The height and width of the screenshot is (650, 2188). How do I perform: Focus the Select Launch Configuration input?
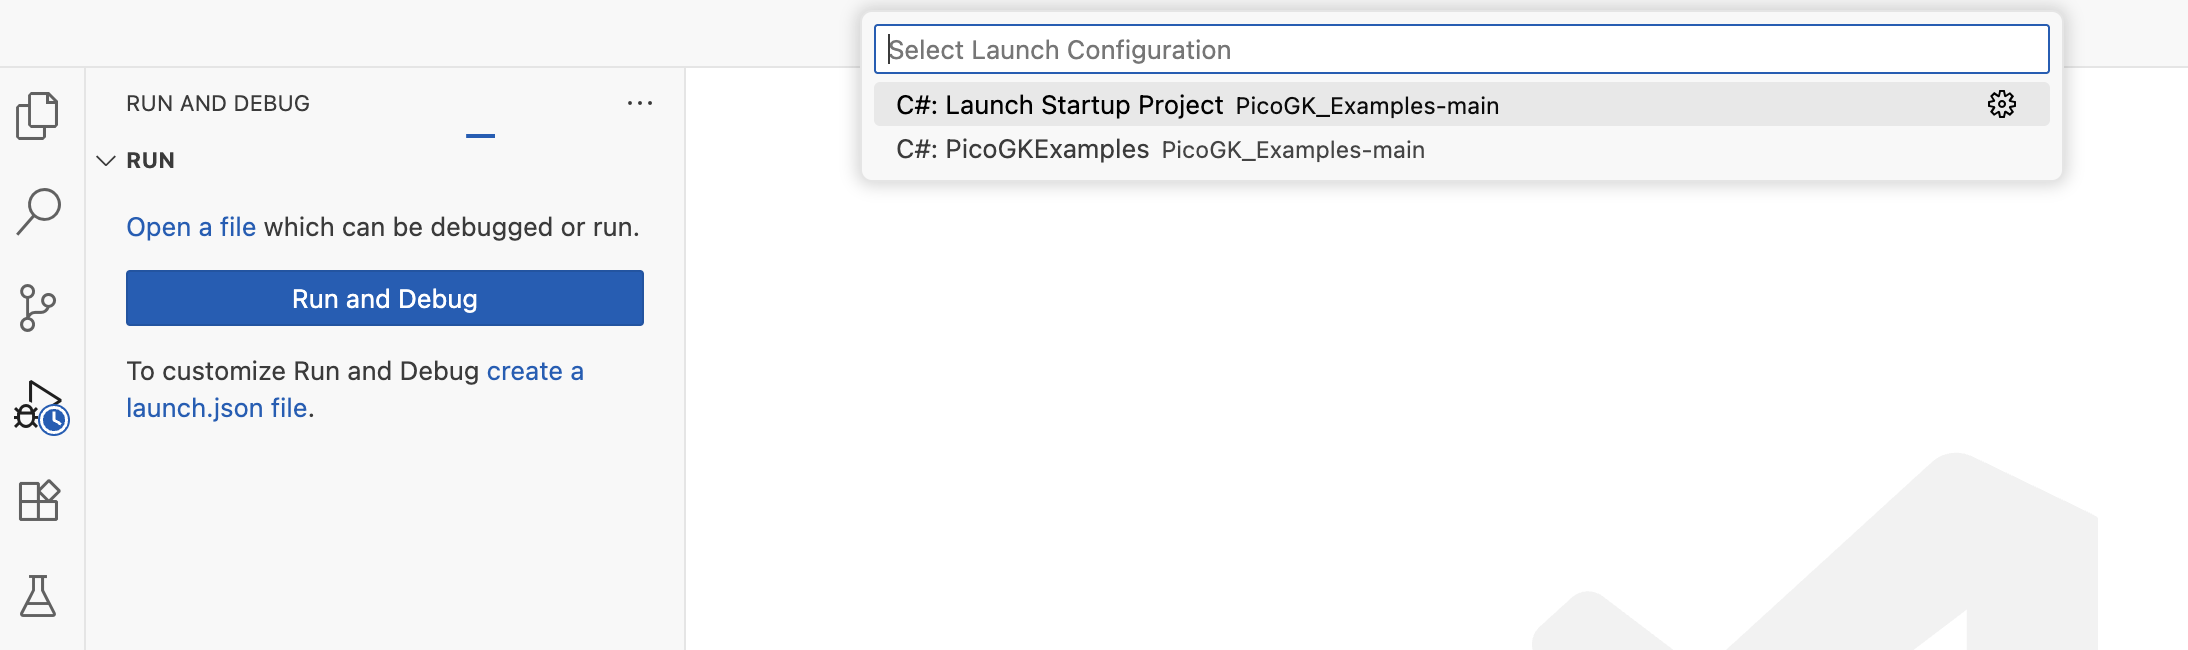(1461, 49)
